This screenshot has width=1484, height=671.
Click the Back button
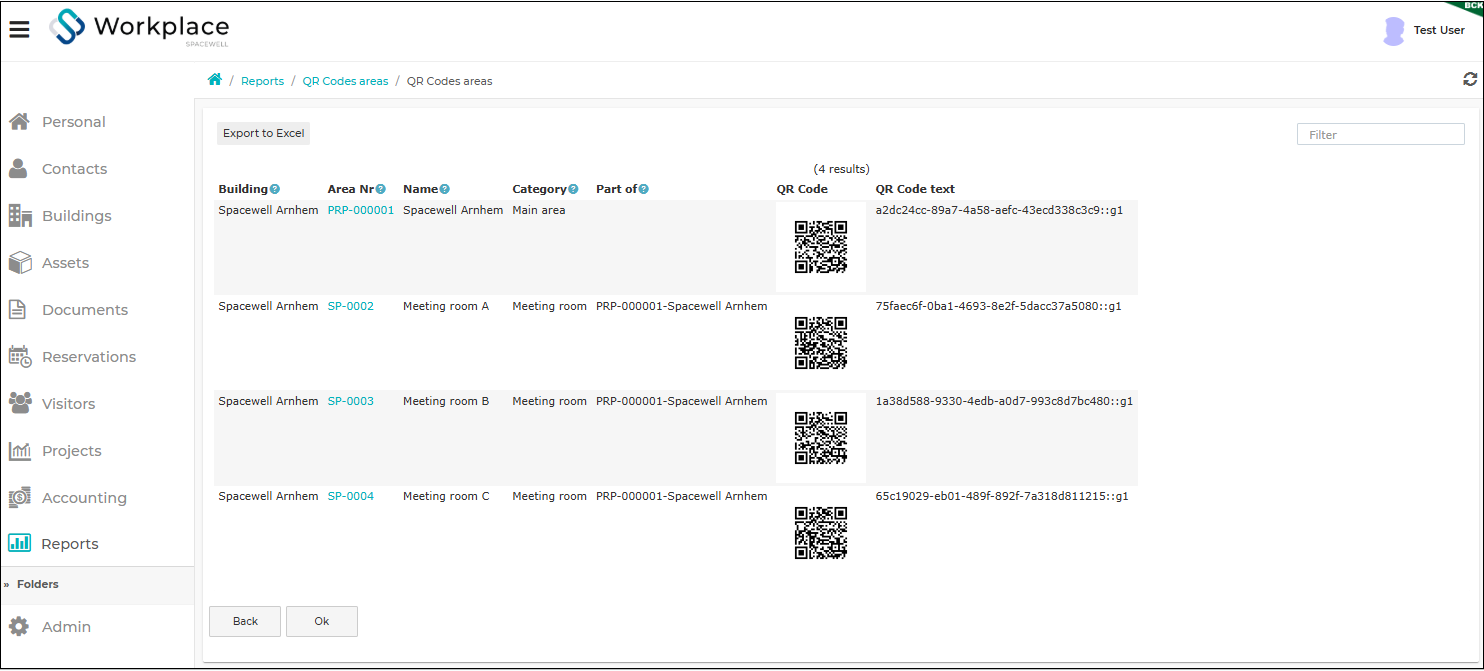(245, 621)
